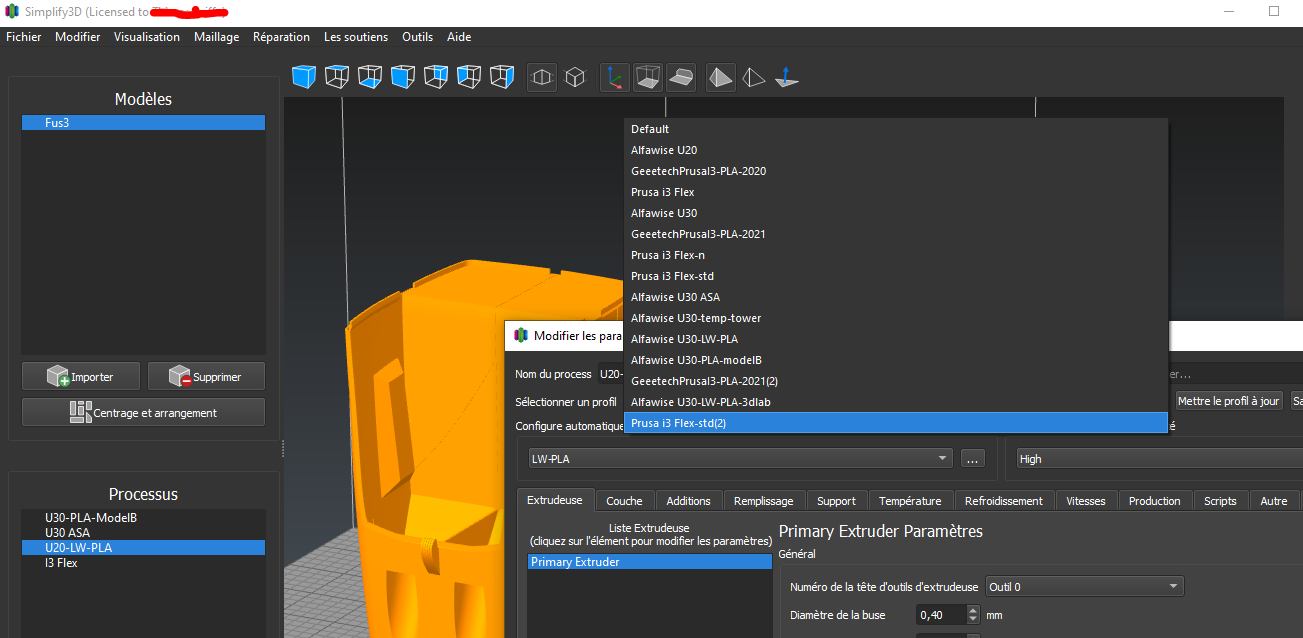
Task: Click Centrage et arrangement button
Action: click(143, 412)
